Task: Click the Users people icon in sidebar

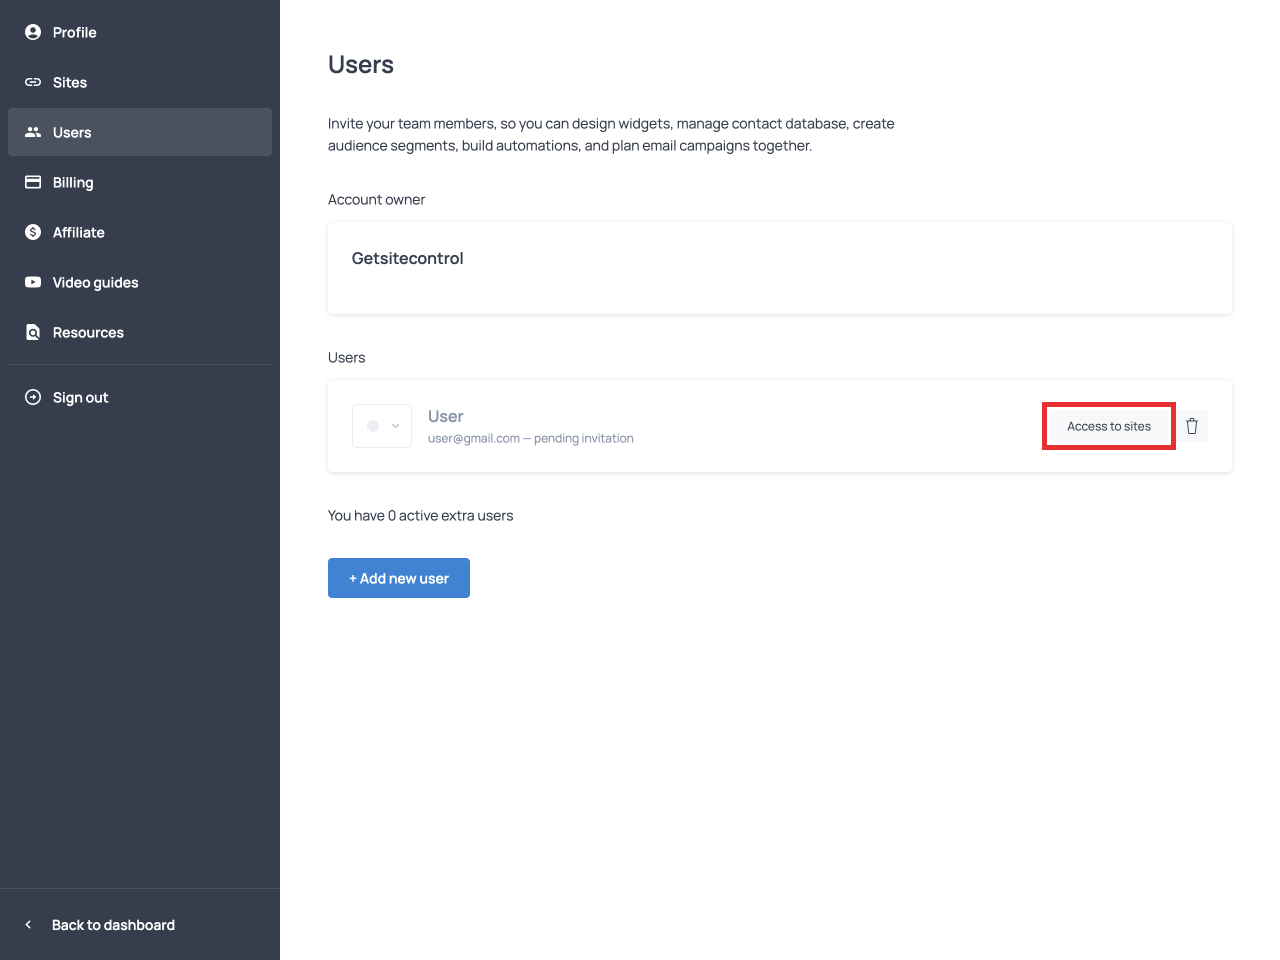Action: (33, 132)
